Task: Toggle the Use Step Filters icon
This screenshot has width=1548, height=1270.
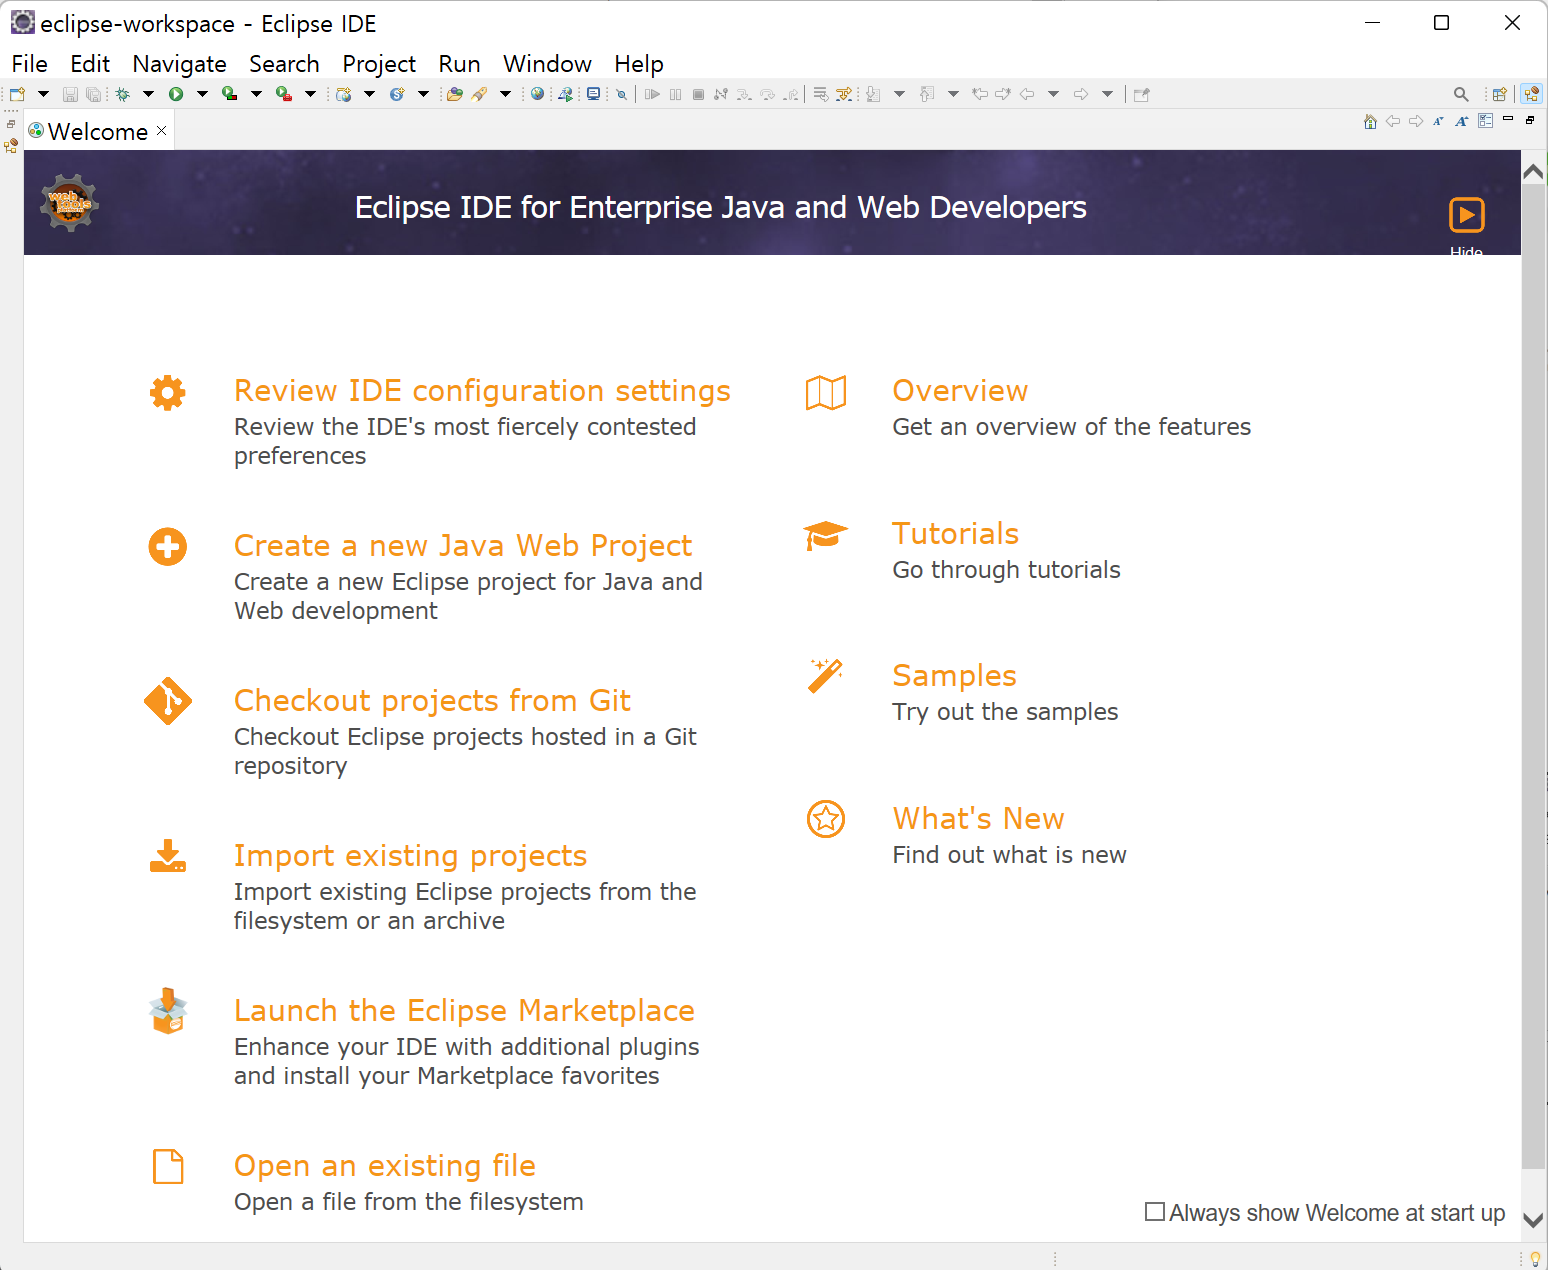Action: [844, 94]
